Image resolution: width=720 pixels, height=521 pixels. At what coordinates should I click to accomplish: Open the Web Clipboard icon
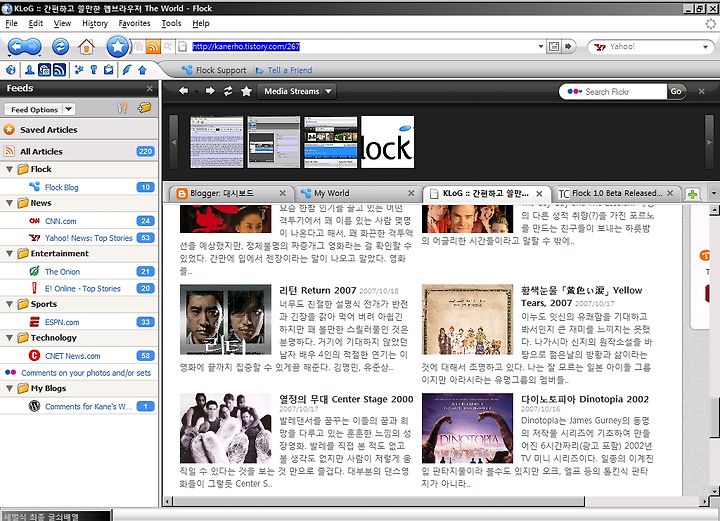click(x=108, y=70)
